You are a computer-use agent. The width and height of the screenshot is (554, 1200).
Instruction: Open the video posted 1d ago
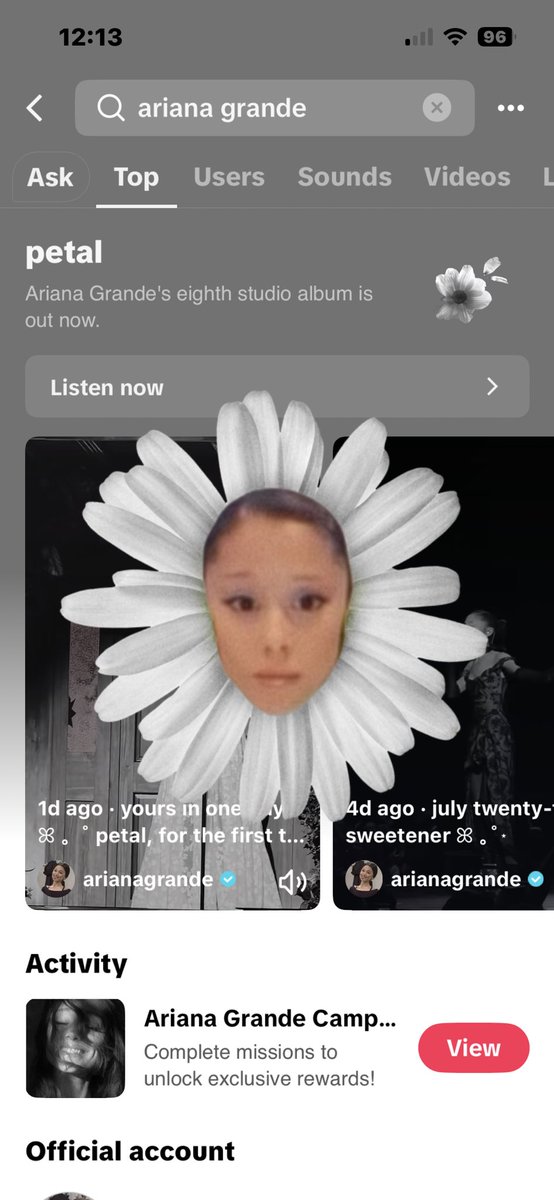tap(172, 673)
